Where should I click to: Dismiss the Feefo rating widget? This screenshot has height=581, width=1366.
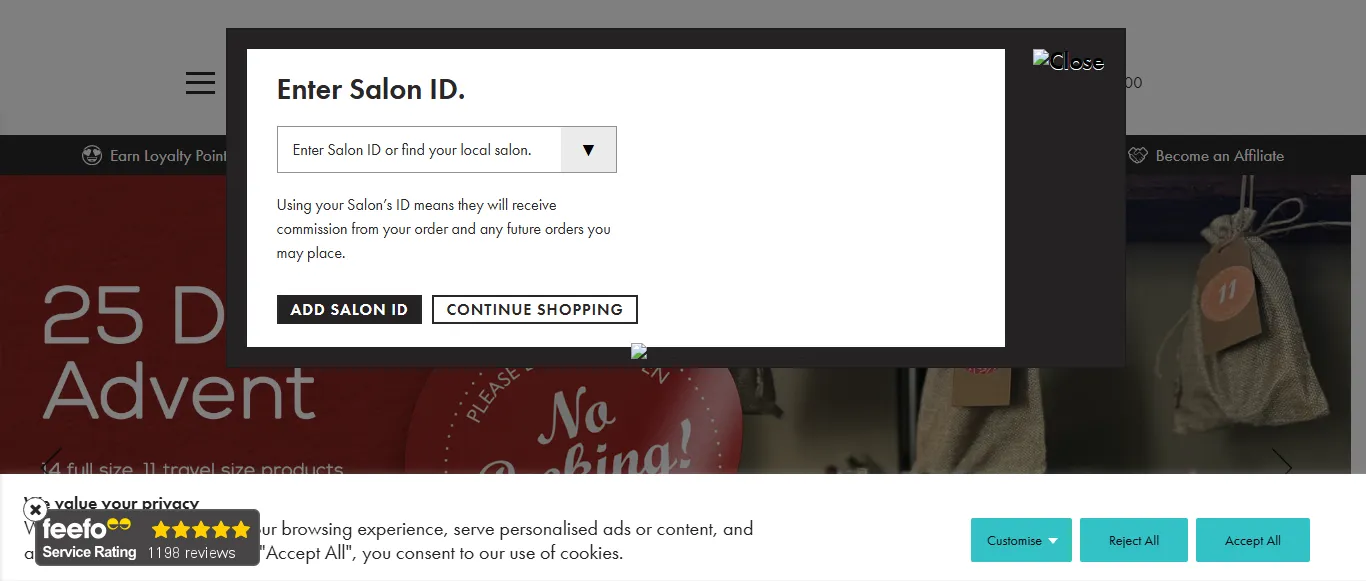35,510
